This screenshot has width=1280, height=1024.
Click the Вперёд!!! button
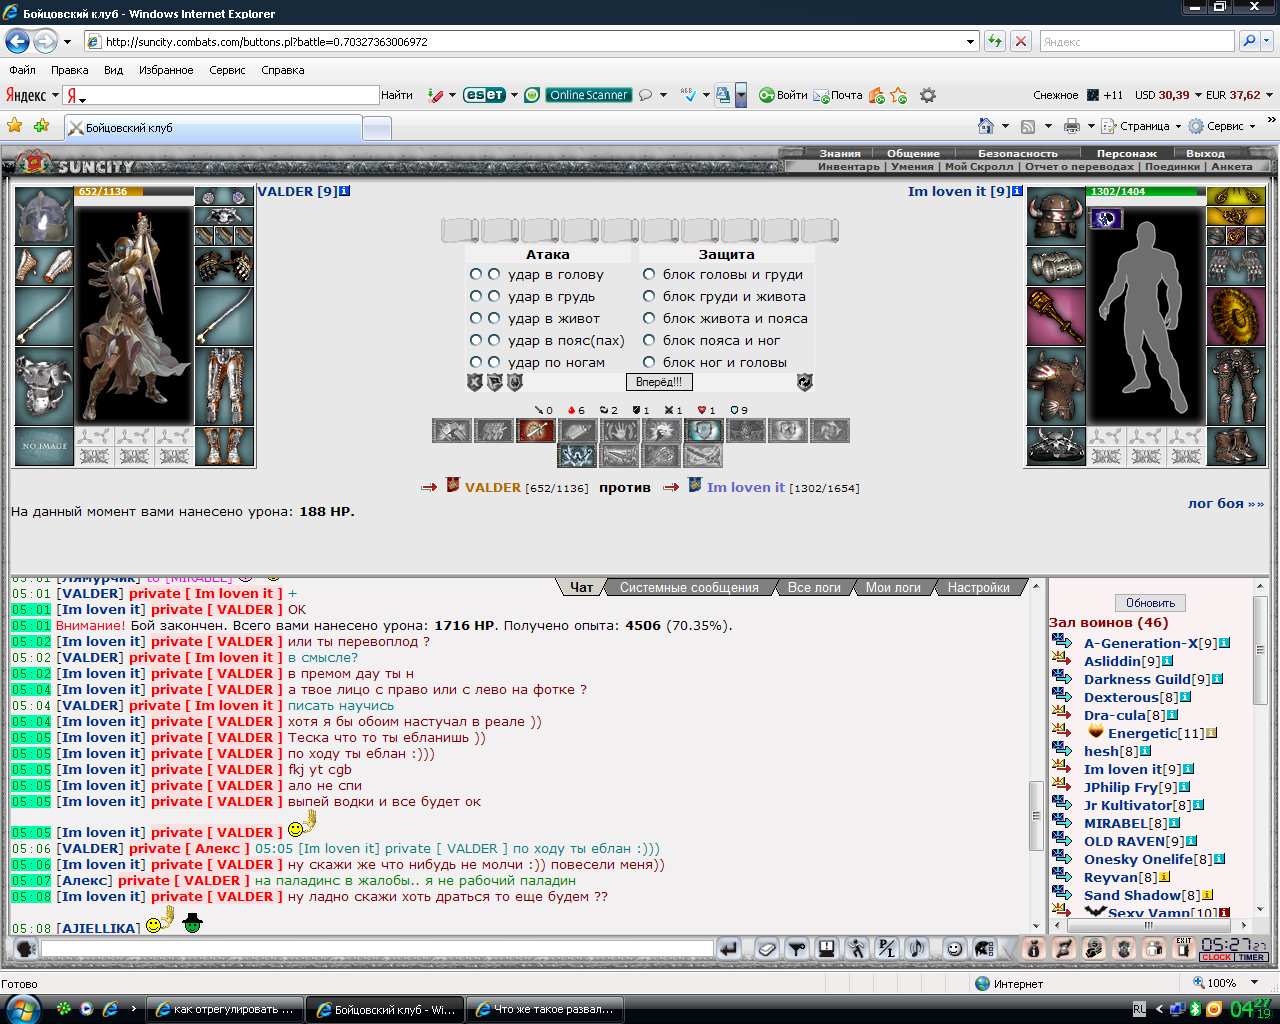[659, 382]
